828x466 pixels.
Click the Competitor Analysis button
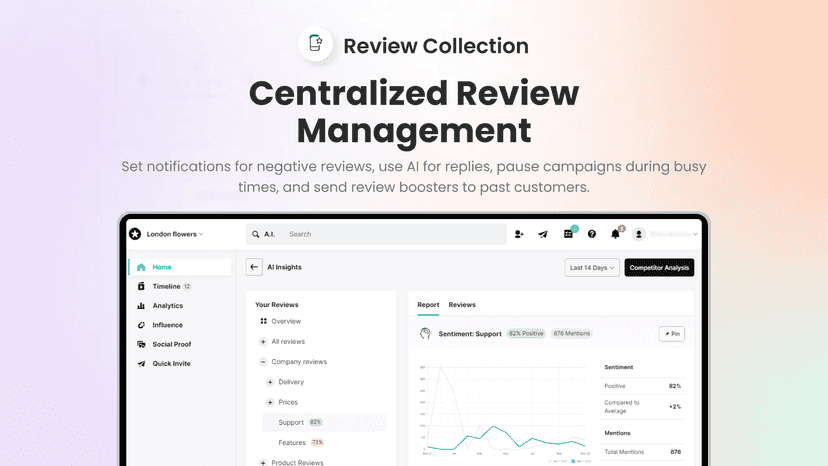[659, 267]
